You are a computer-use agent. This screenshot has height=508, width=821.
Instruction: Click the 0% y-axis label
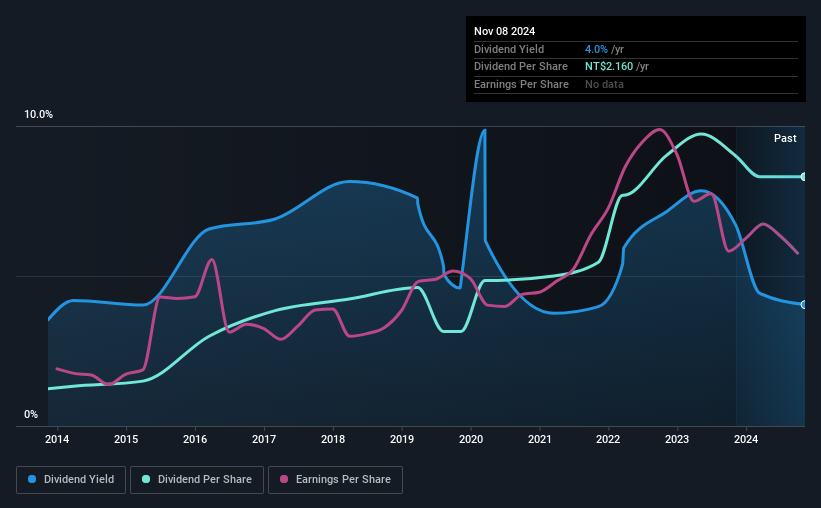point(31,414)
